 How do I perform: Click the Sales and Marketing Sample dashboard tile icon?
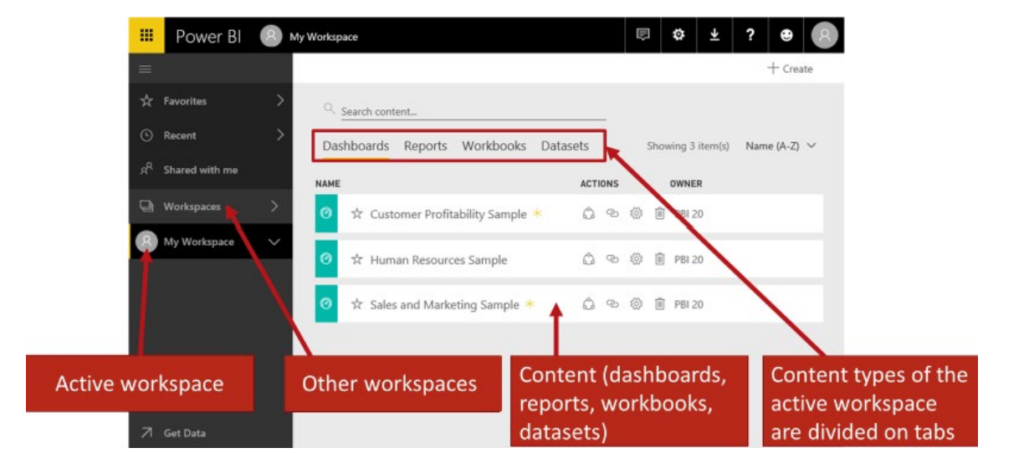pyautogui.click(x=327, y=304)
